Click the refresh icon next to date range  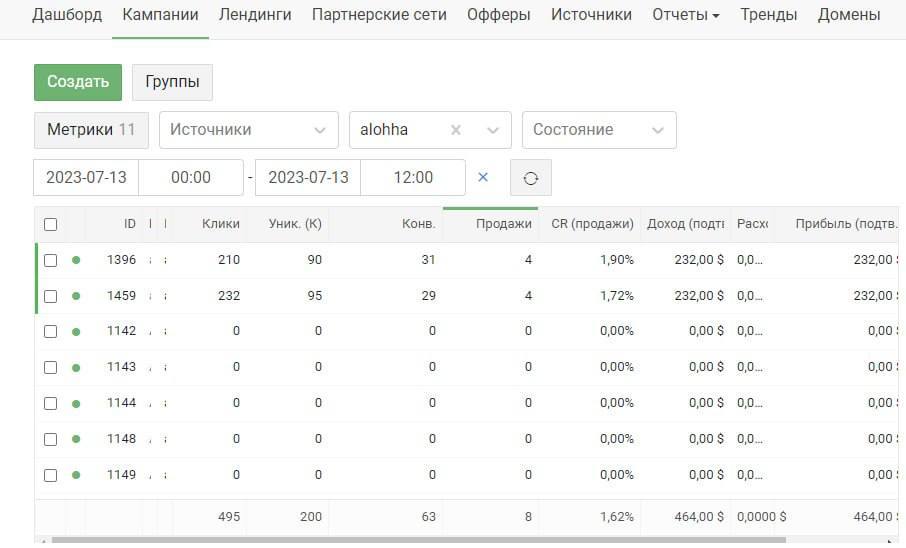pyautogui.click(x=531, y=178)
